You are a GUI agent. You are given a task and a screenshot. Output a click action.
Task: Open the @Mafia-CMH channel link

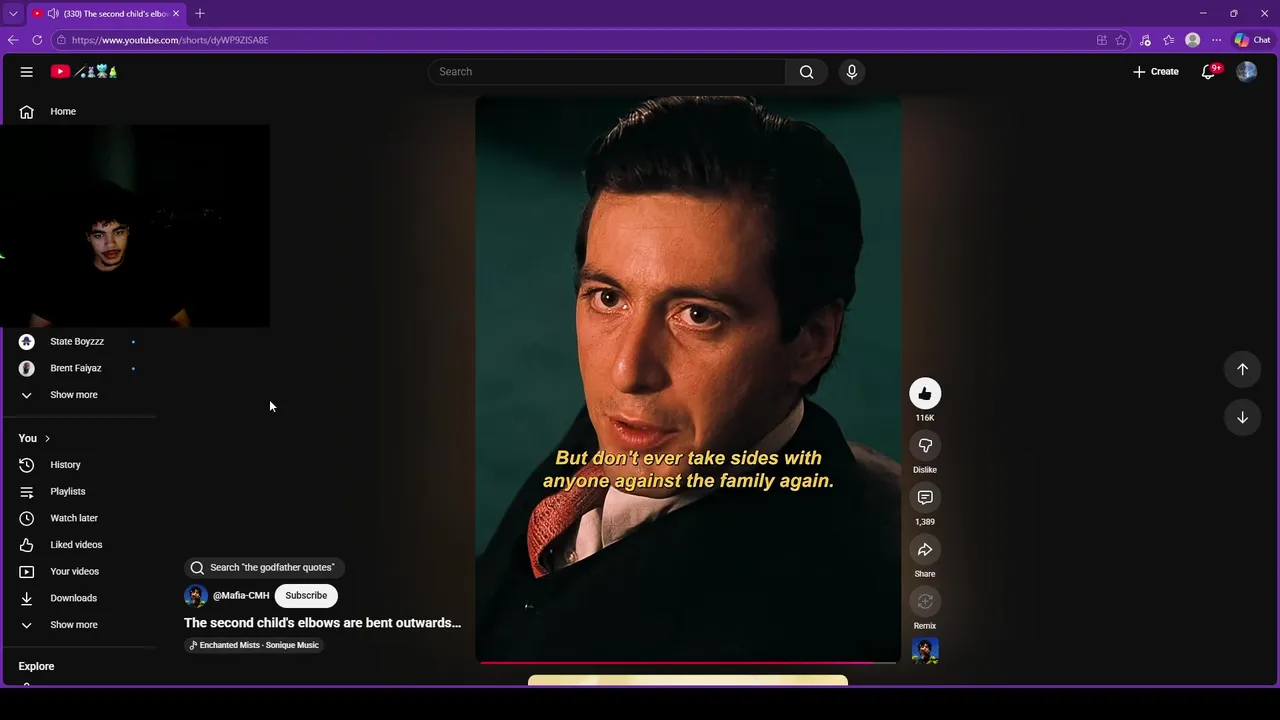241,596
